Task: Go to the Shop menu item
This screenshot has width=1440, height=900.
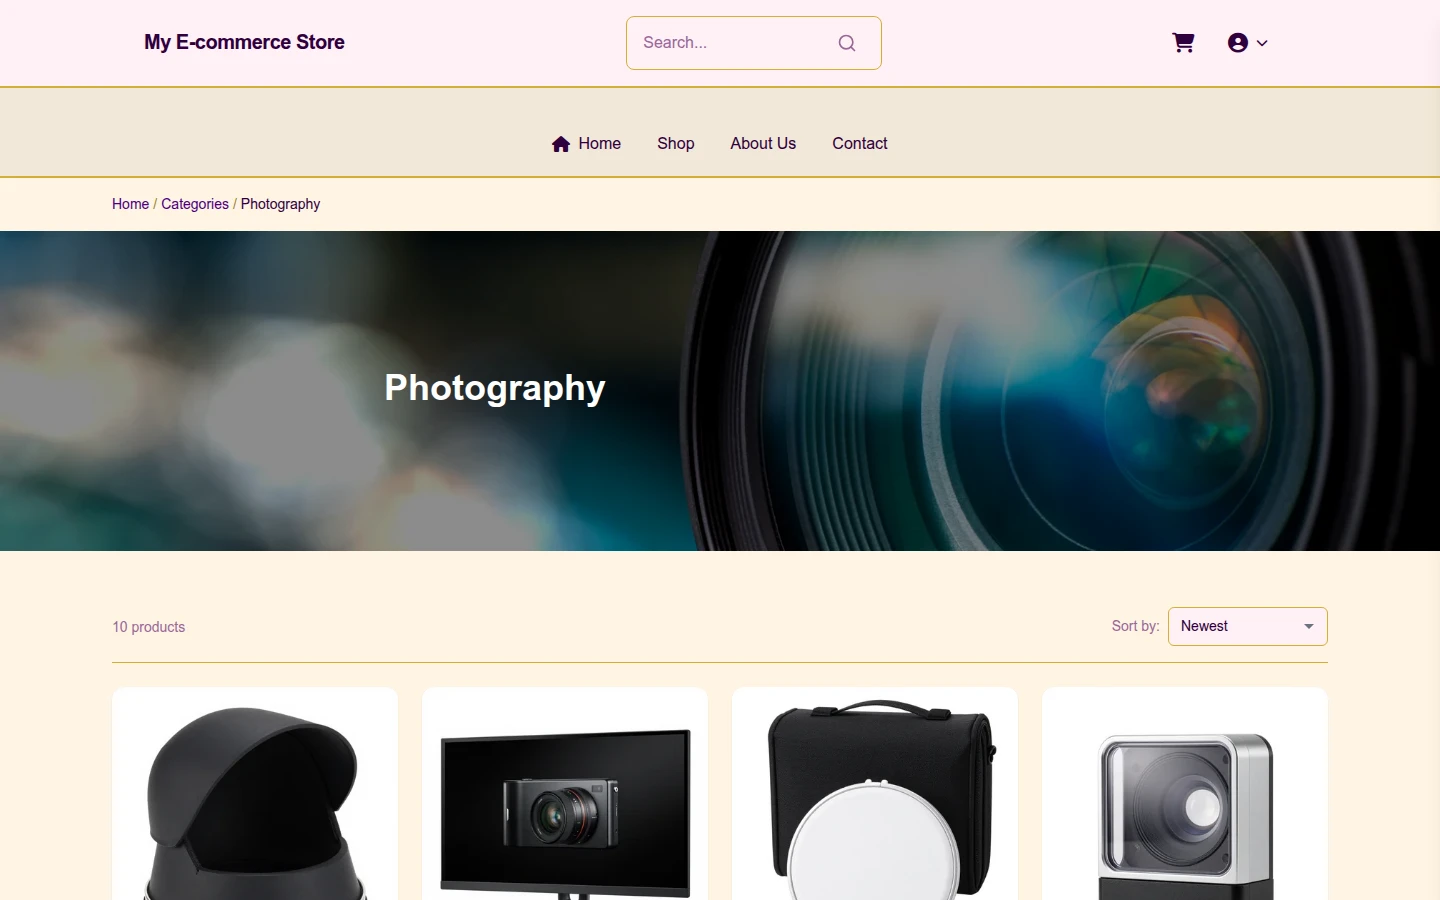Action: 676,144
